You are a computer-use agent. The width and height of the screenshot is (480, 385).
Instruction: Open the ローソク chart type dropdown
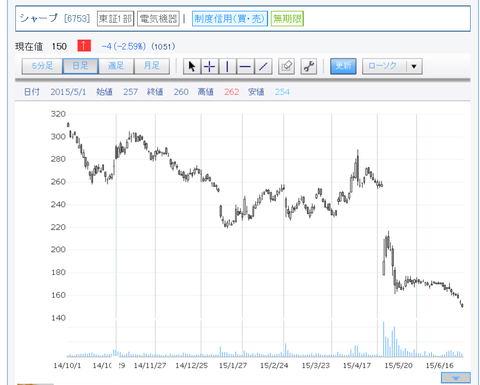[x=392, y=66]
